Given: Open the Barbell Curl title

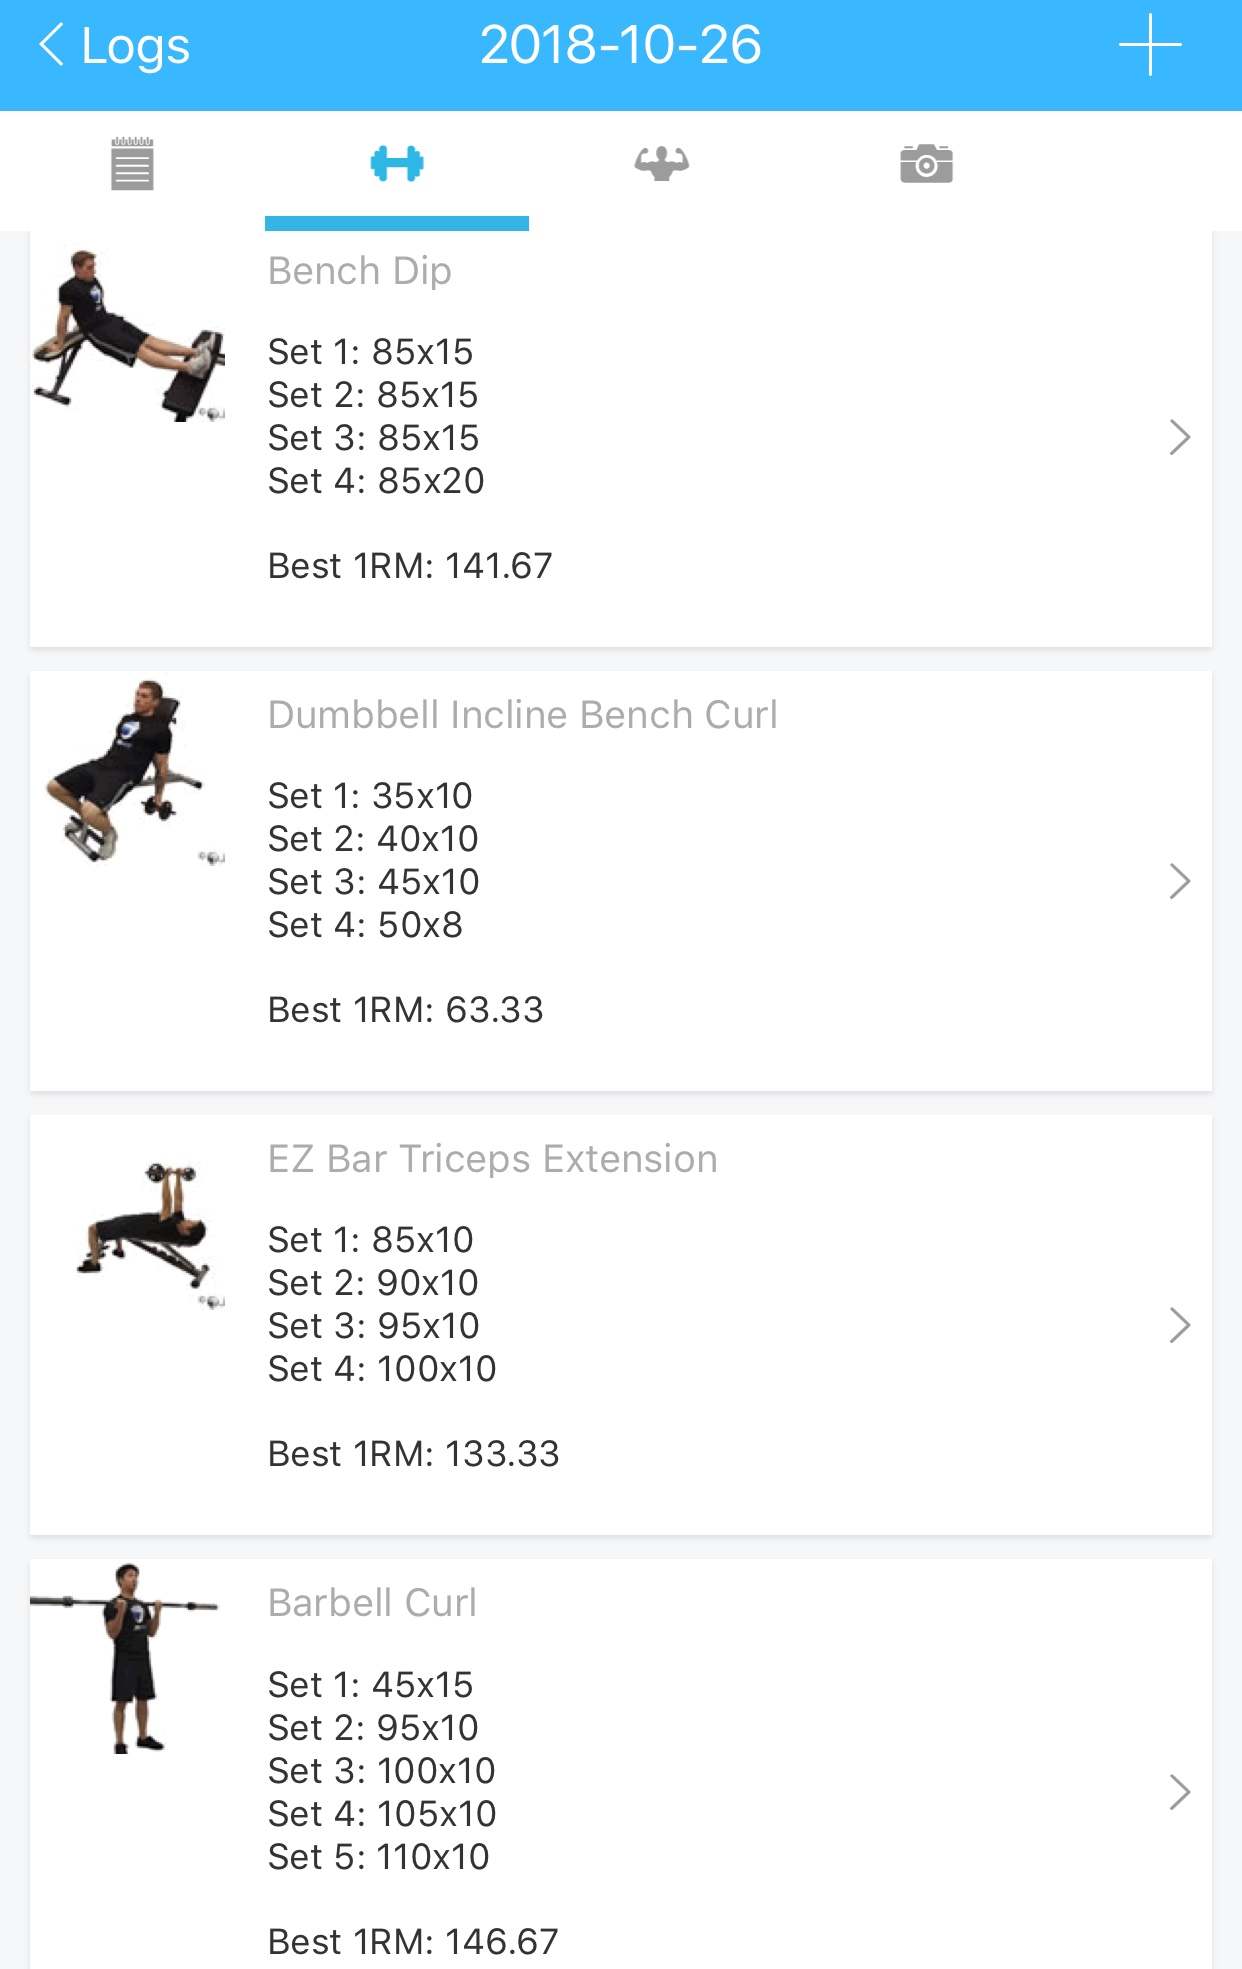Looking at the screenshot, I should tap(372, 1603).
